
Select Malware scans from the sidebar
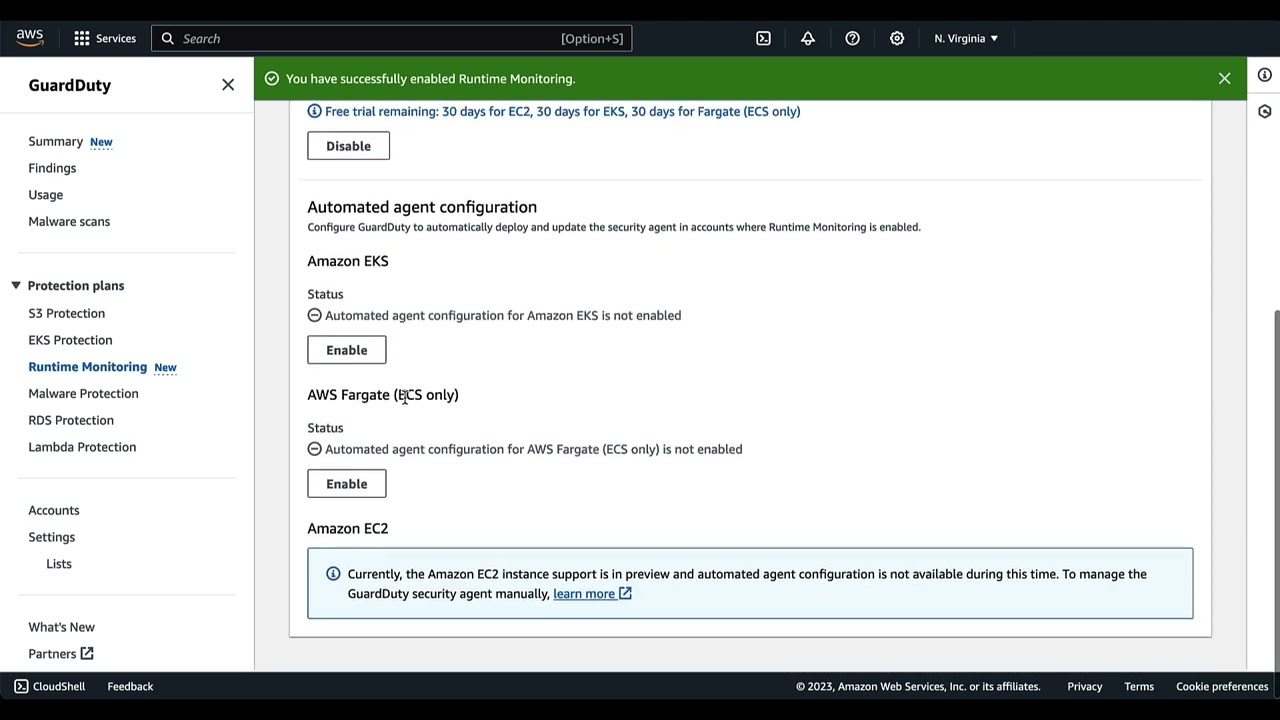(69, 221)
